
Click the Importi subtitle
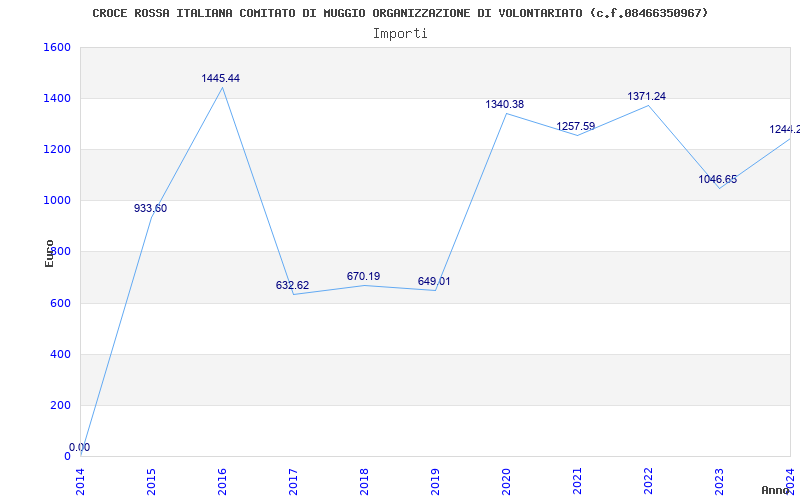point(400,34)
